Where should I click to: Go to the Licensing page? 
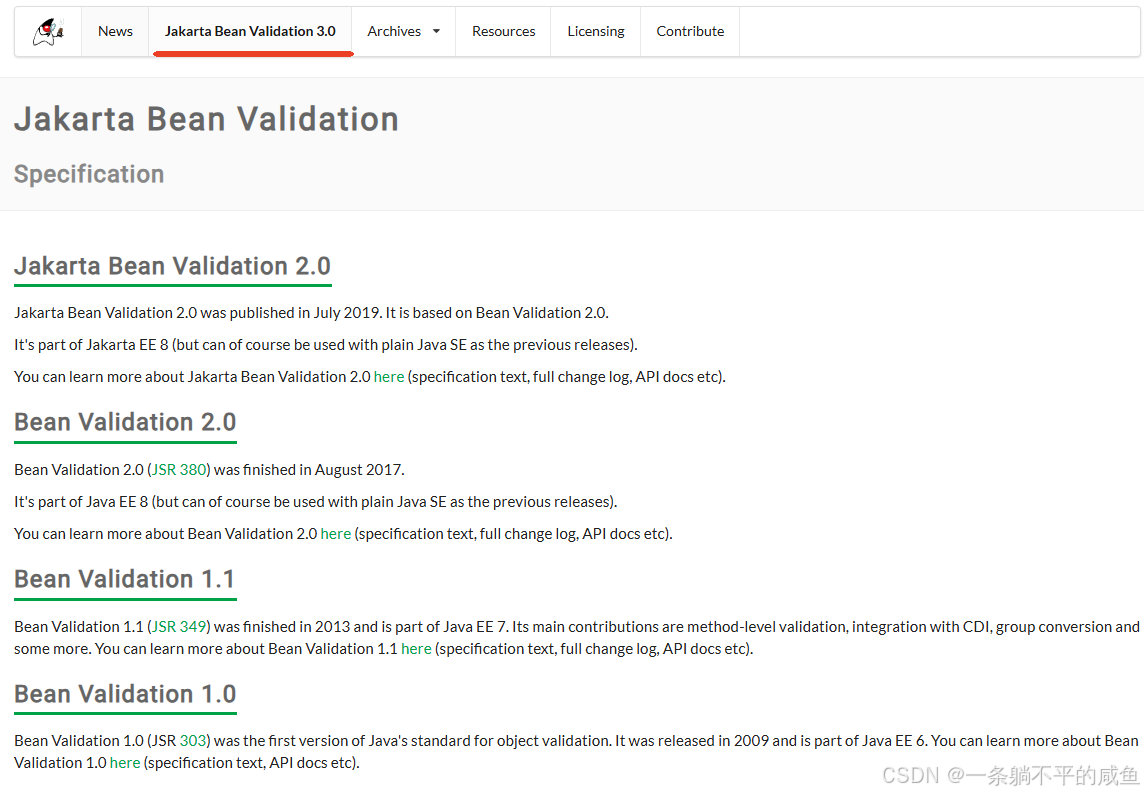tap(596, 31)
